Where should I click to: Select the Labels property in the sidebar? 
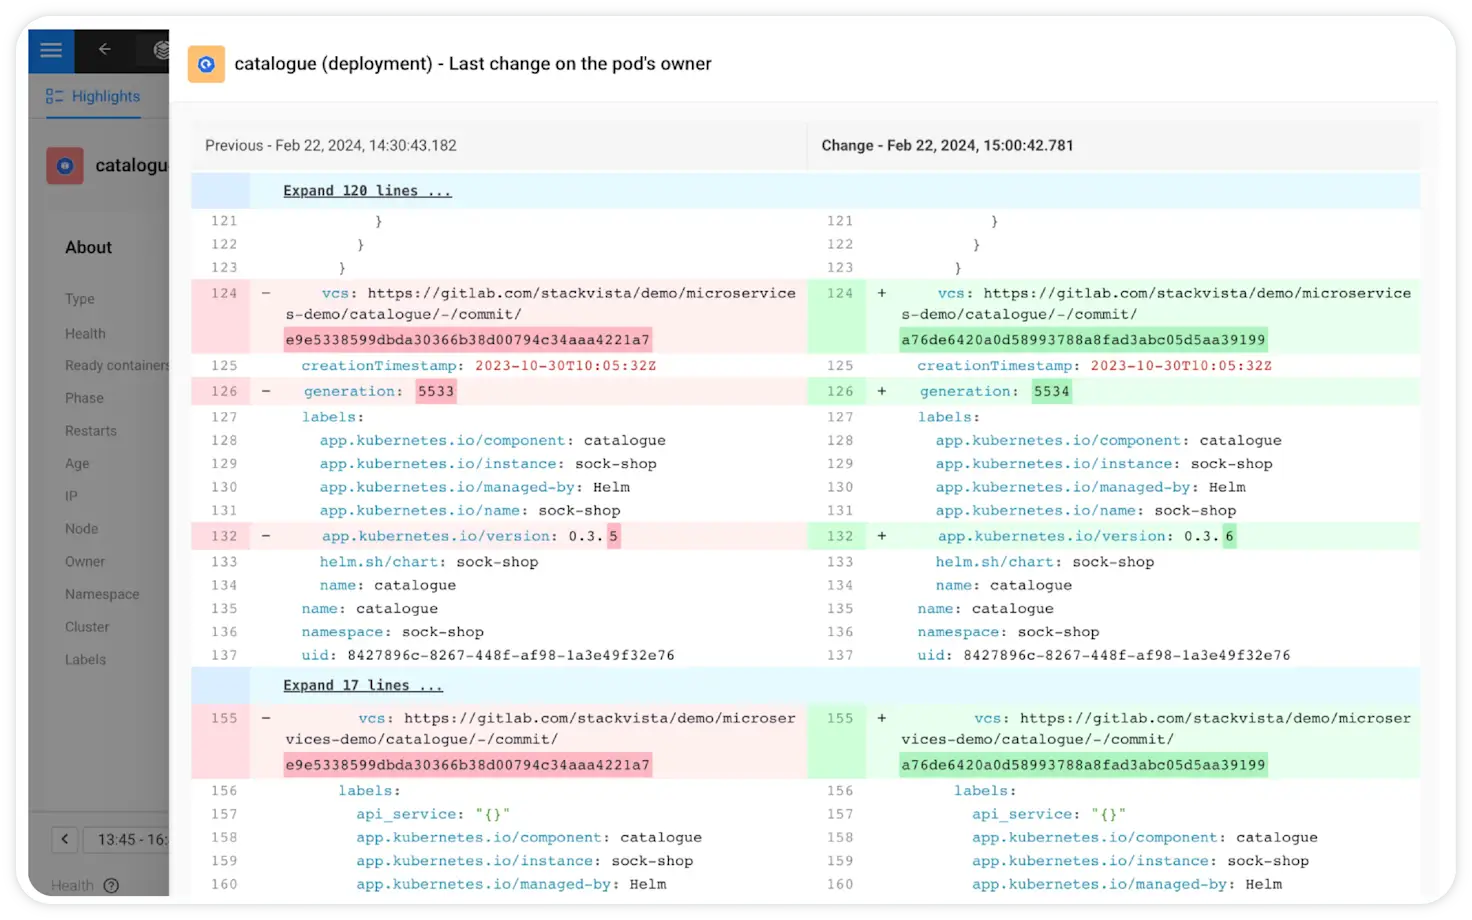pyautogui.click(x=85, y=659)
